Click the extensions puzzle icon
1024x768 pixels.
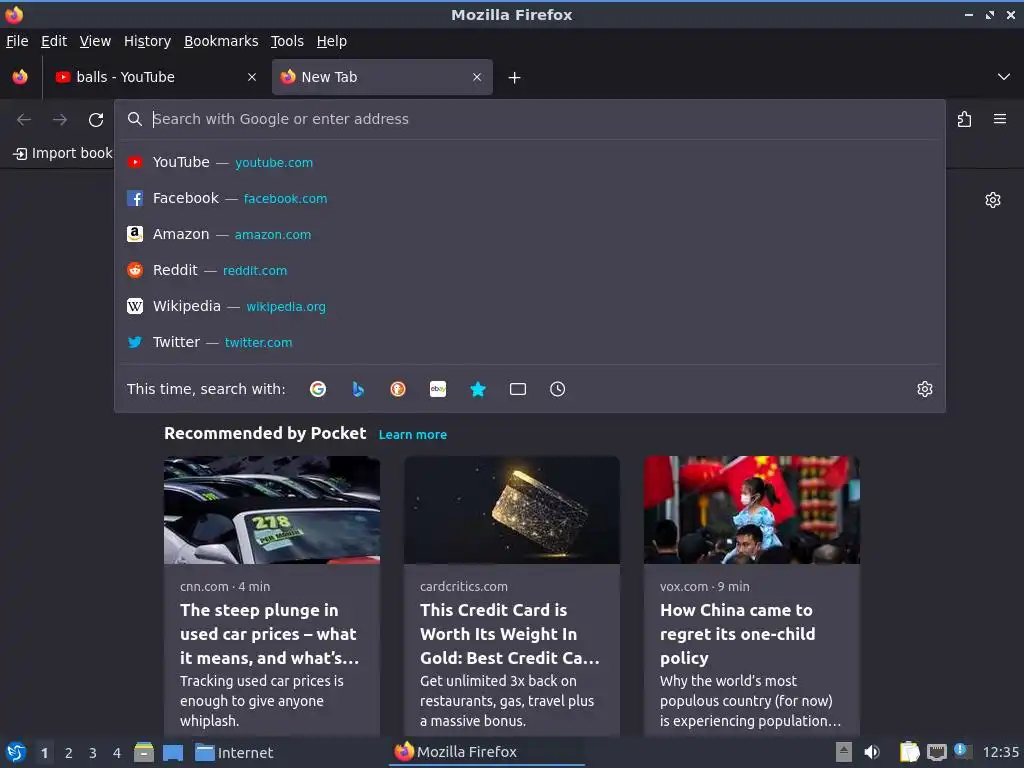point(965,119)
